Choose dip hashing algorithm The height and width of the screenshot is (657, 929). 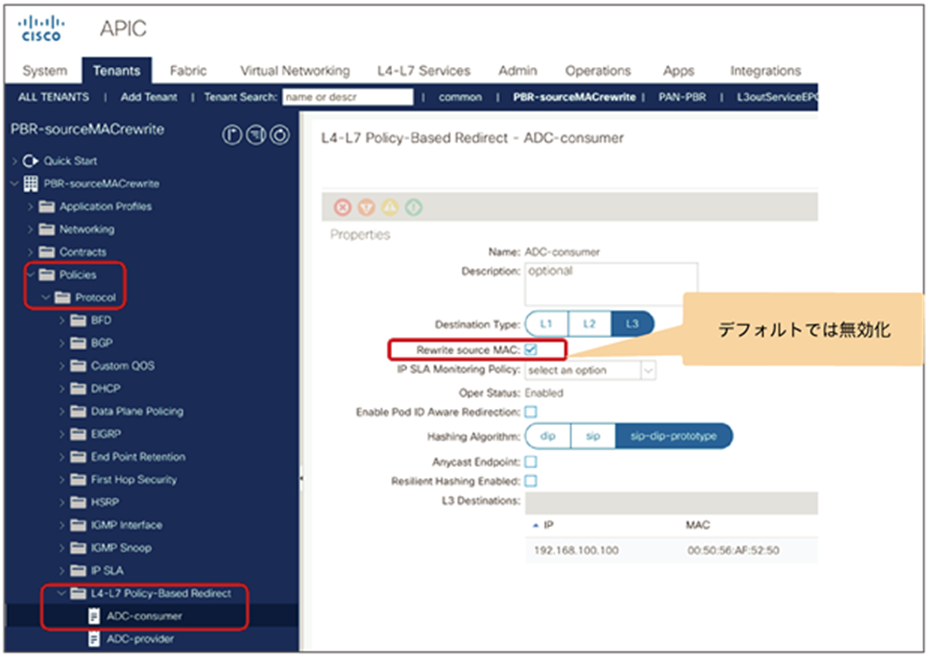[x=548, y=436]
